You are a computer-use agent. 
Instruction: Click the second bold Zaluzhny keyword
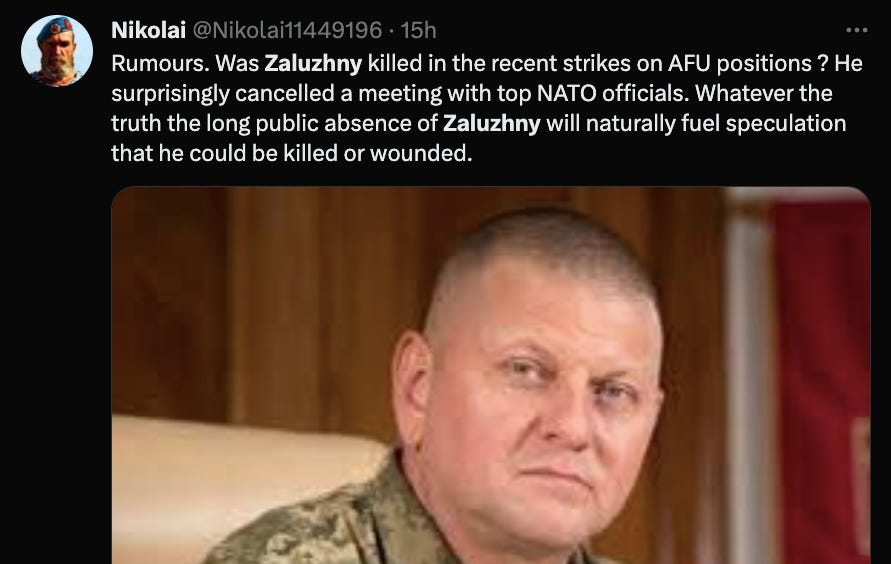(492, 123)
